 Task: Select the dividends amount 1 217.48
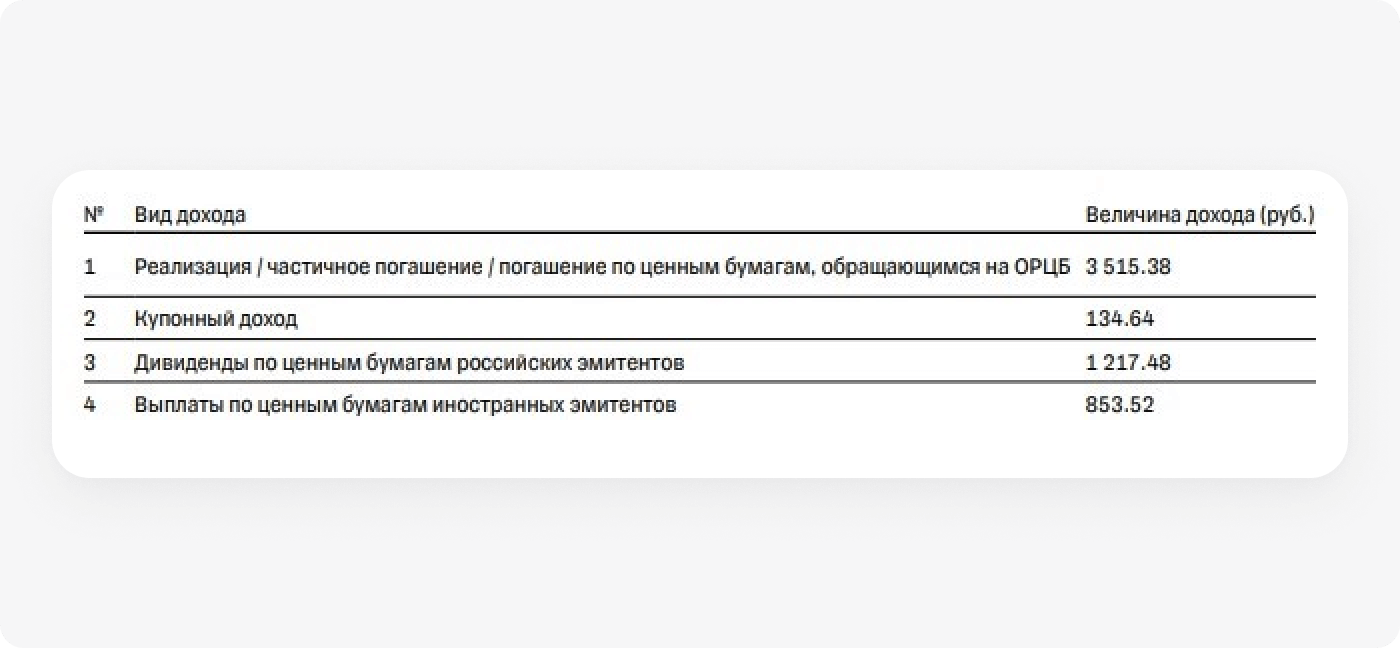[1128, 363]
